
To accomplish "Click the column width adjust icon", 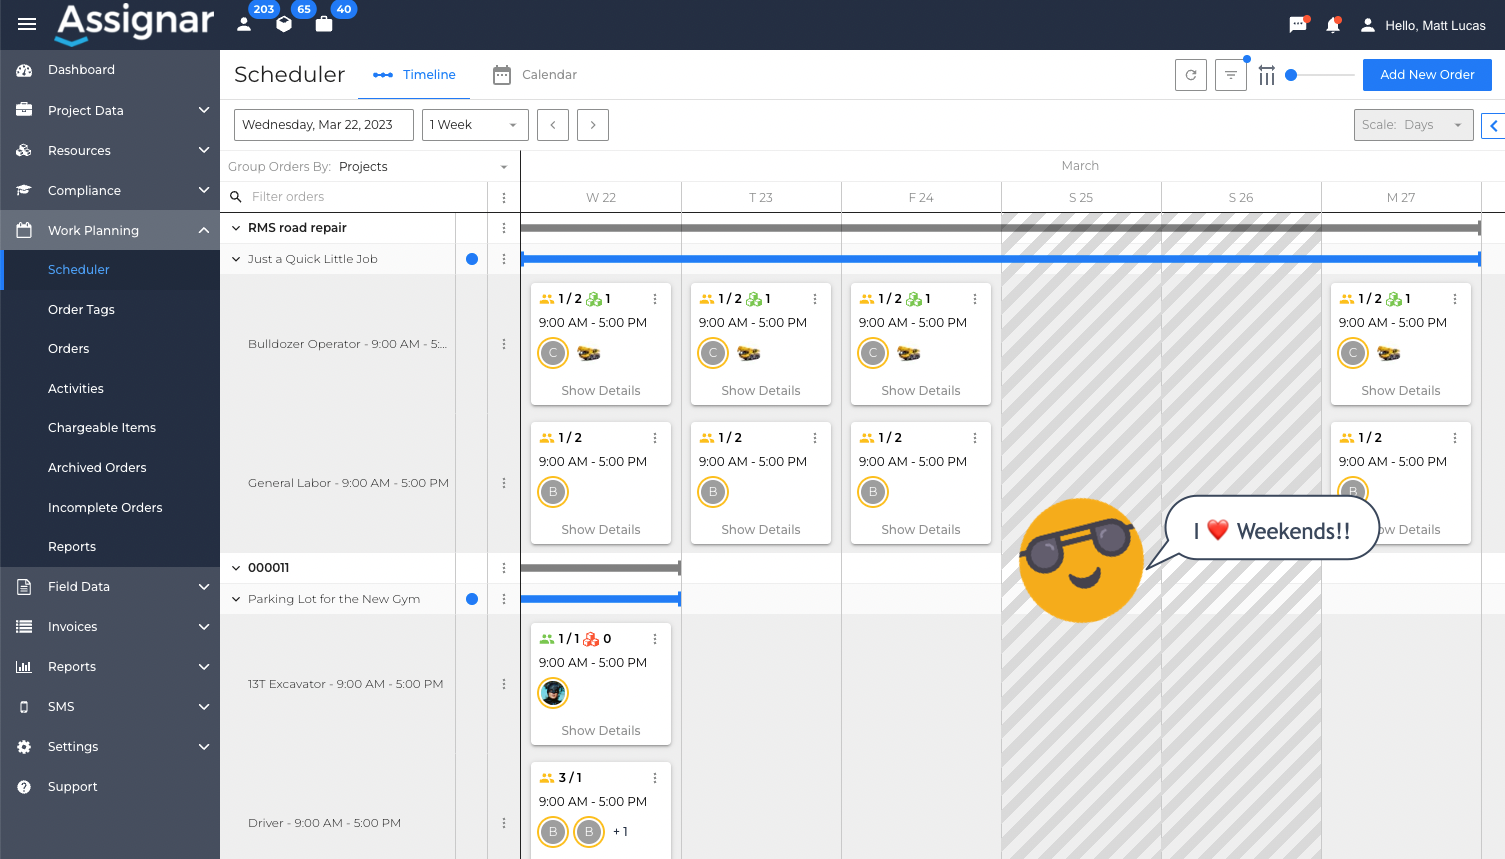I will coord(1267,75).
